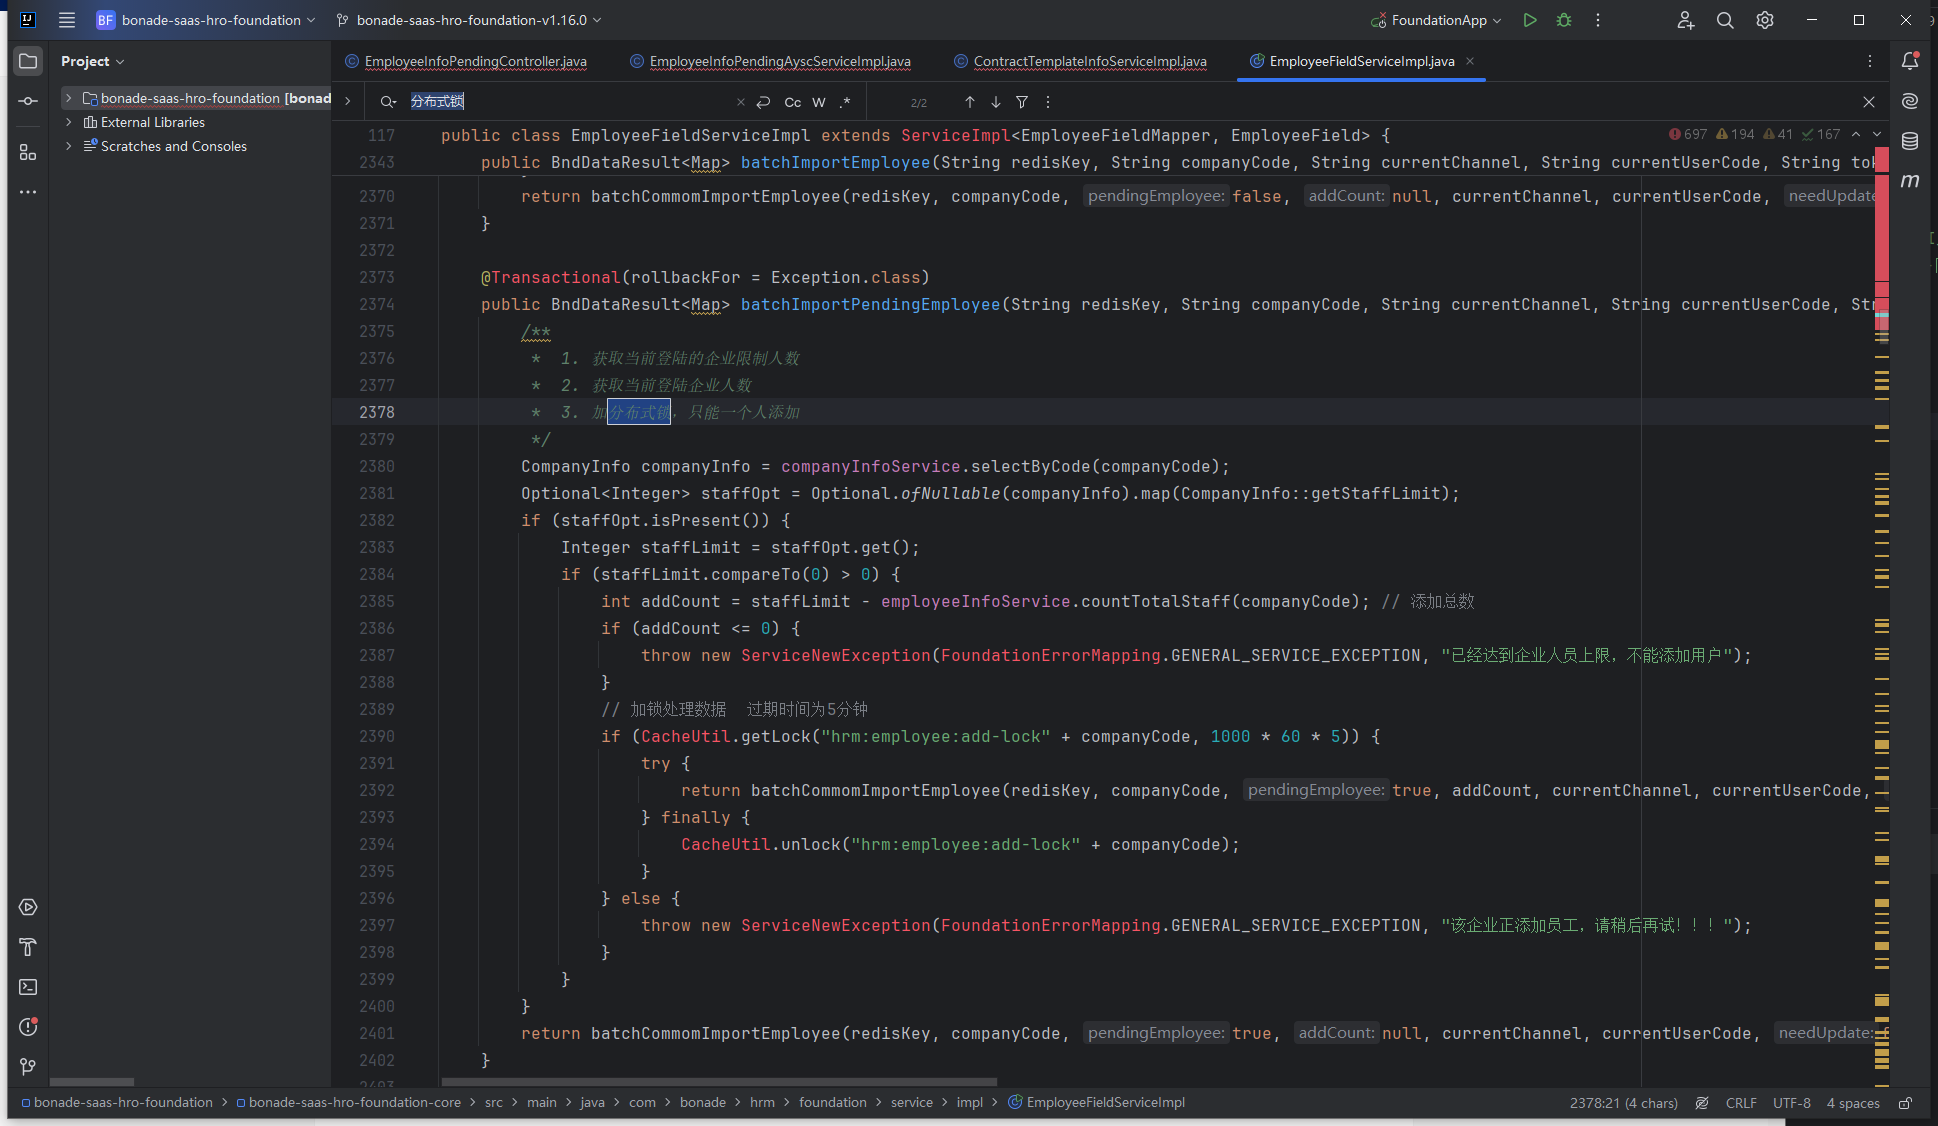Image resolution: width=1938 pixels, height=1126 pixels.
Task: Click breadcrumb bonade-saas-hro-foundation-core
Action: (348, 1102)
